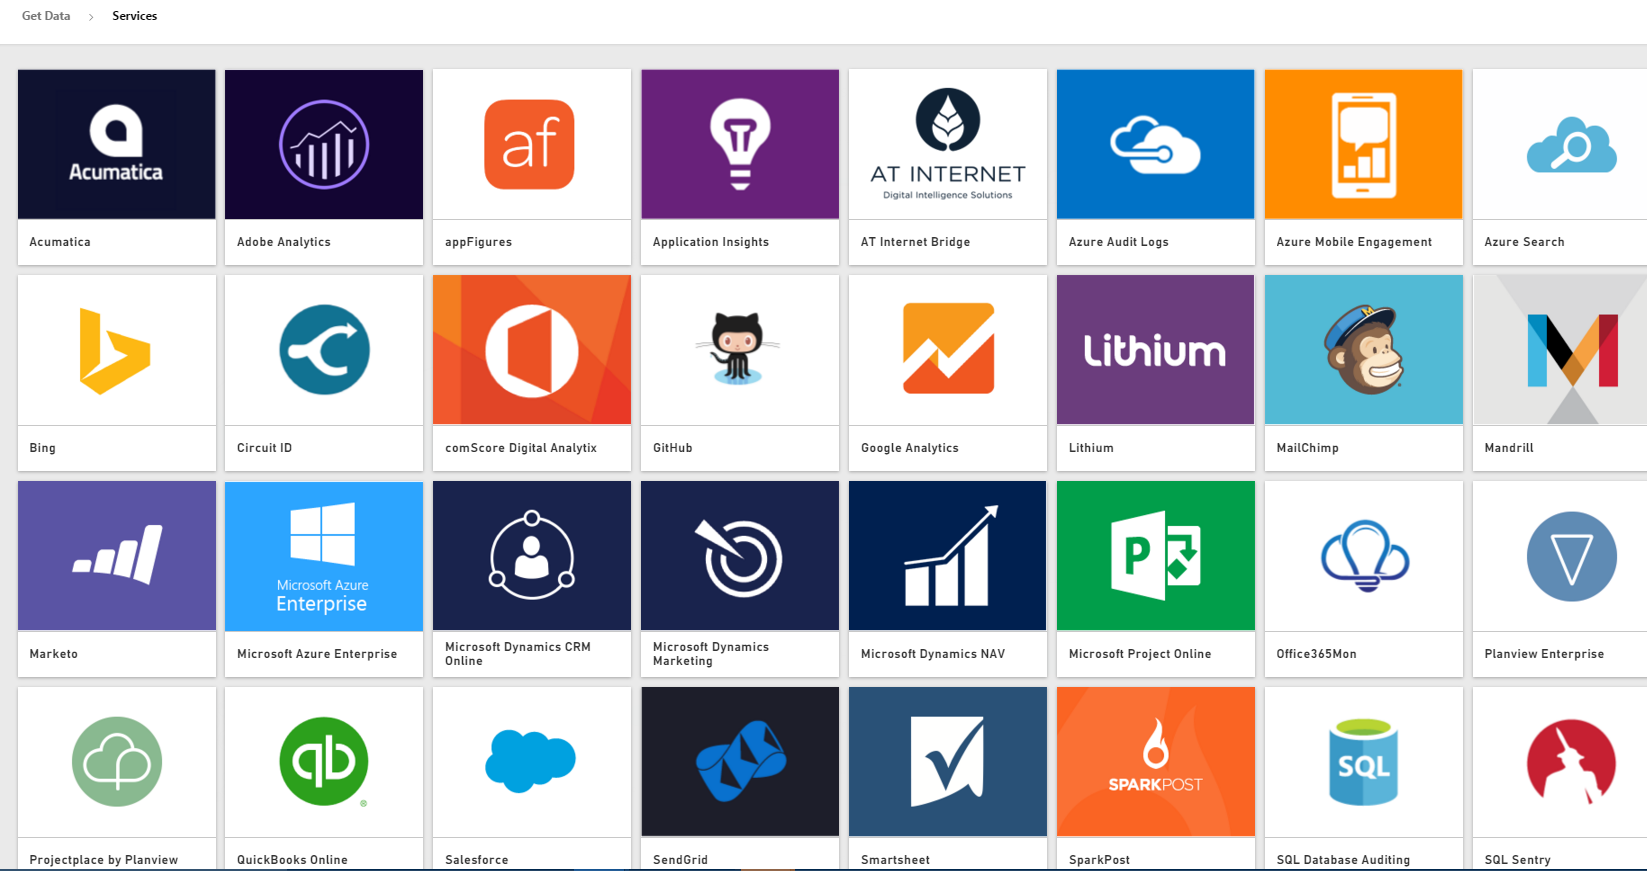The image size is (1647, 871).
Task: Click the Office365Mon caption label
Action: (1316, 654)
